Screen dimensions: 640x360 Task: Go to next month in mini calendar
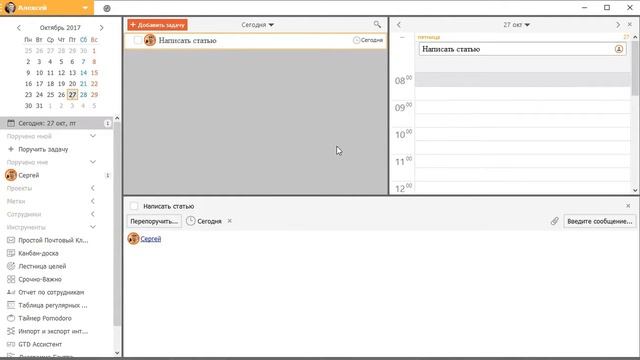point(102,28)
